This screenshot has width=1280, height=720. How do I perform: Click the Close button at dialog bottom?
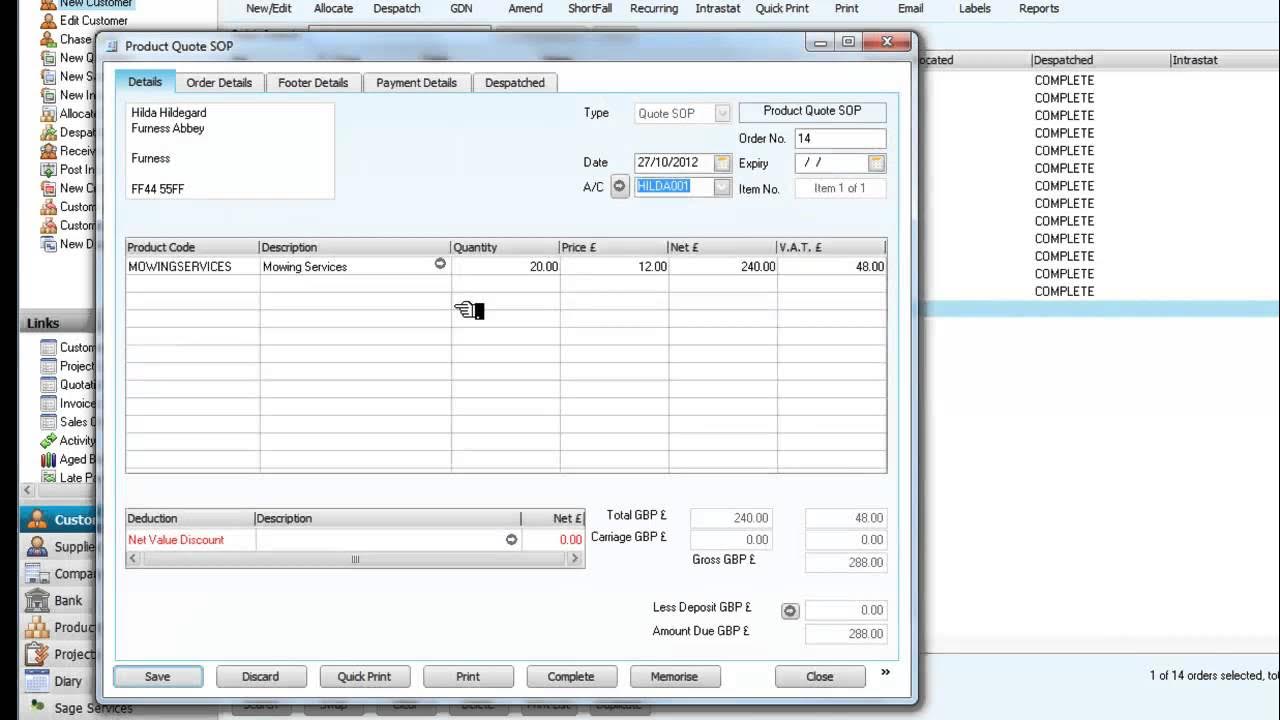click(820, 677)
